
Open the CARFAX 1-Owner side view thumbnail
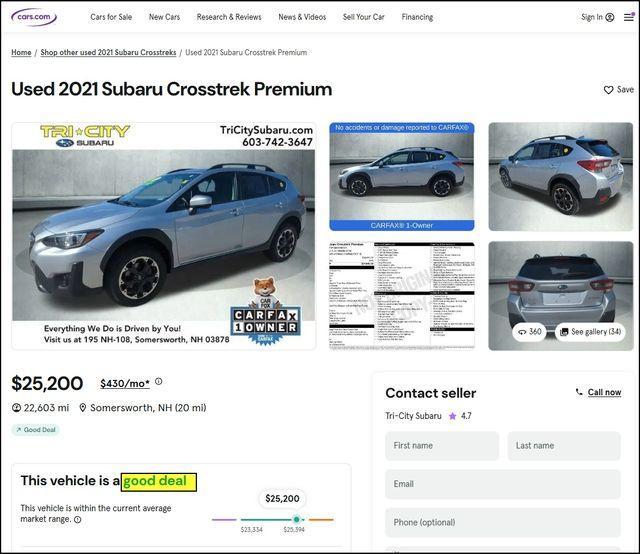(x=402, y=176)
